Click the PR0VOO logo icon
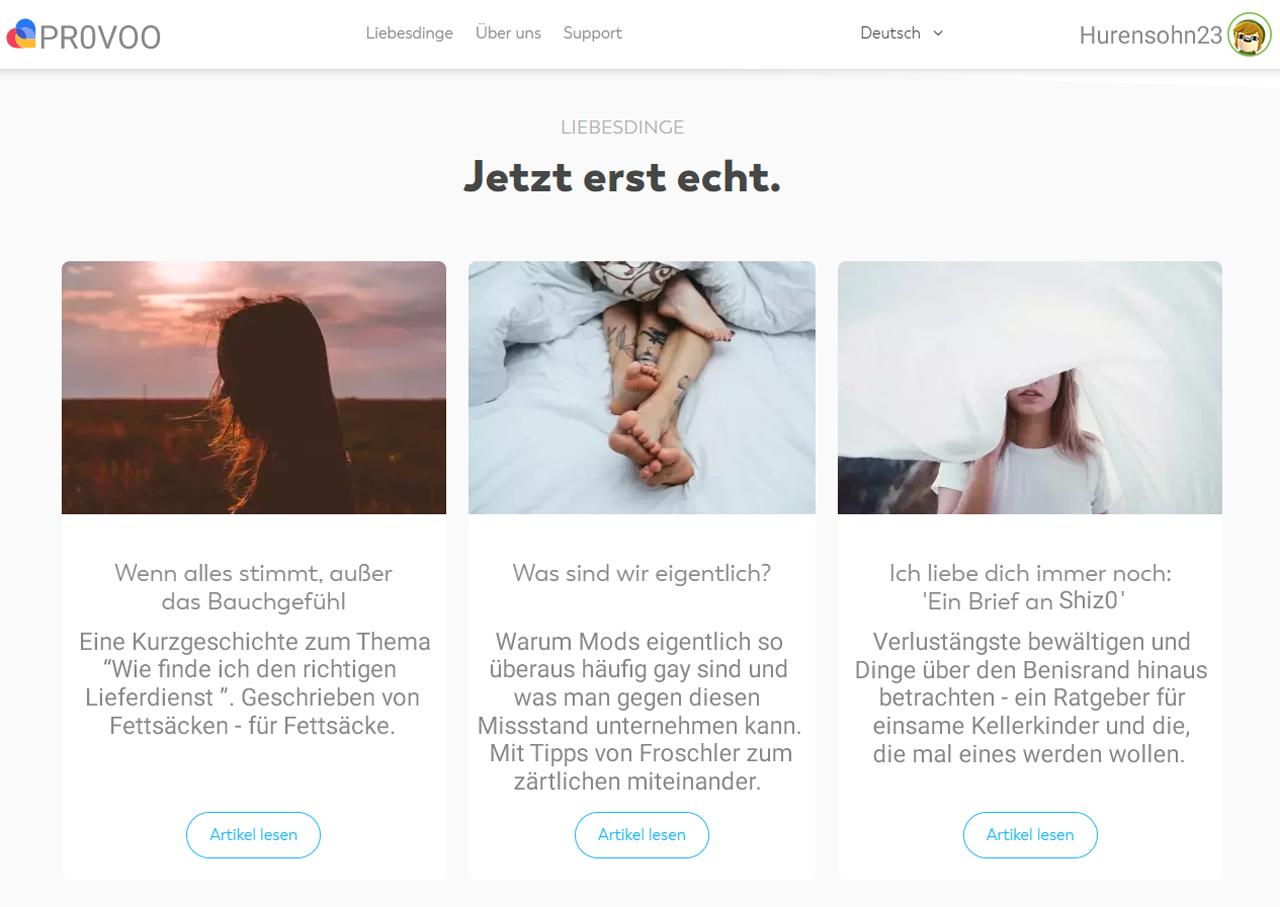1280x907 pixels. tap(21, 34)
